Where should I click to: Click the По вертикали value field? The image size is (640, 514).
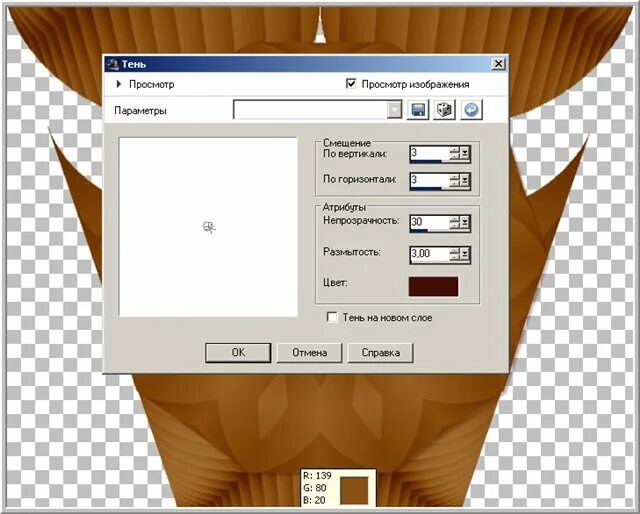click(x=430, y=153)
